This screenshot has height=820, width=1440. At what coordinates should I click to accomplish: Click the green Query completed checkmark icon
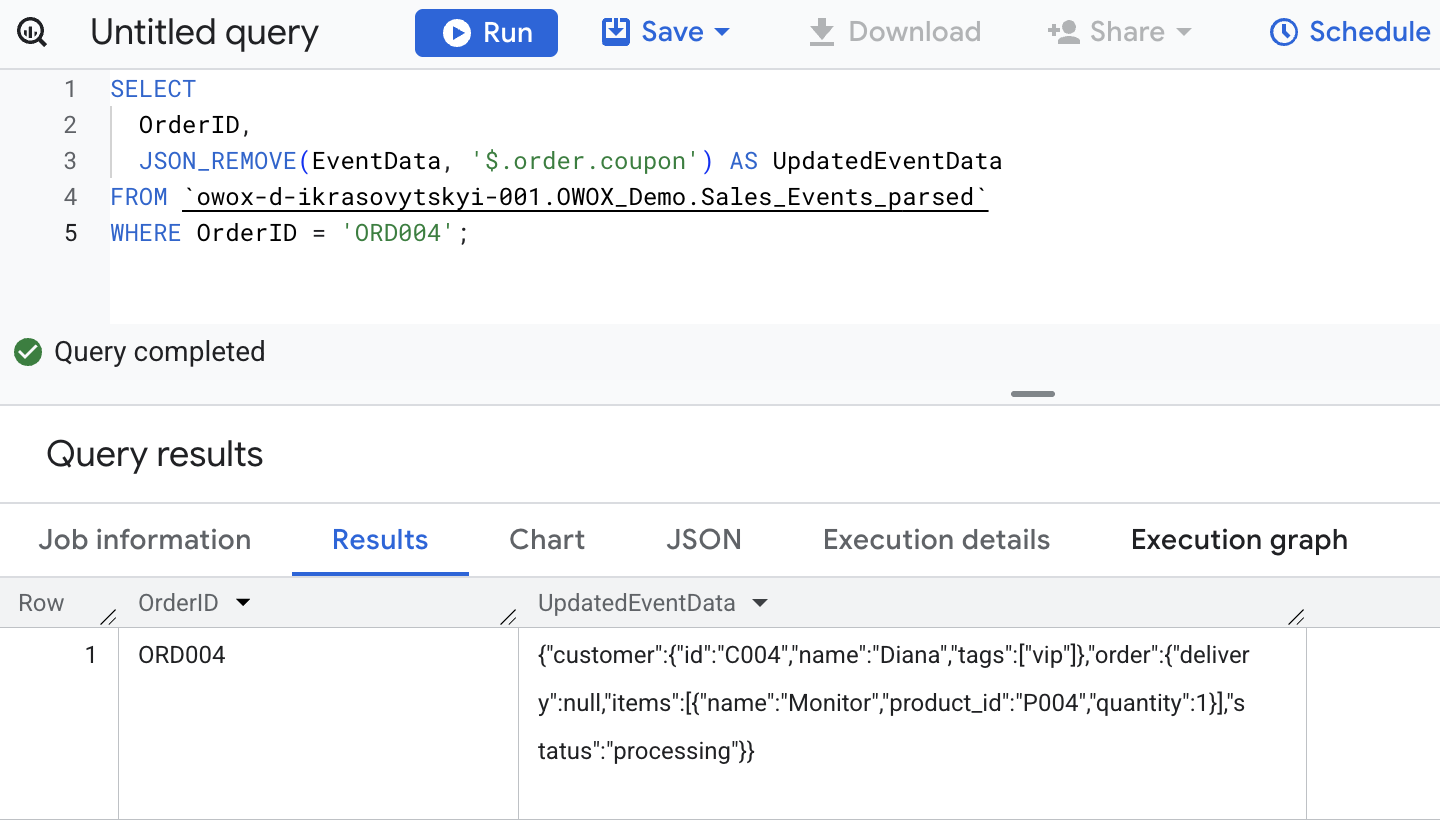point(28,352)
